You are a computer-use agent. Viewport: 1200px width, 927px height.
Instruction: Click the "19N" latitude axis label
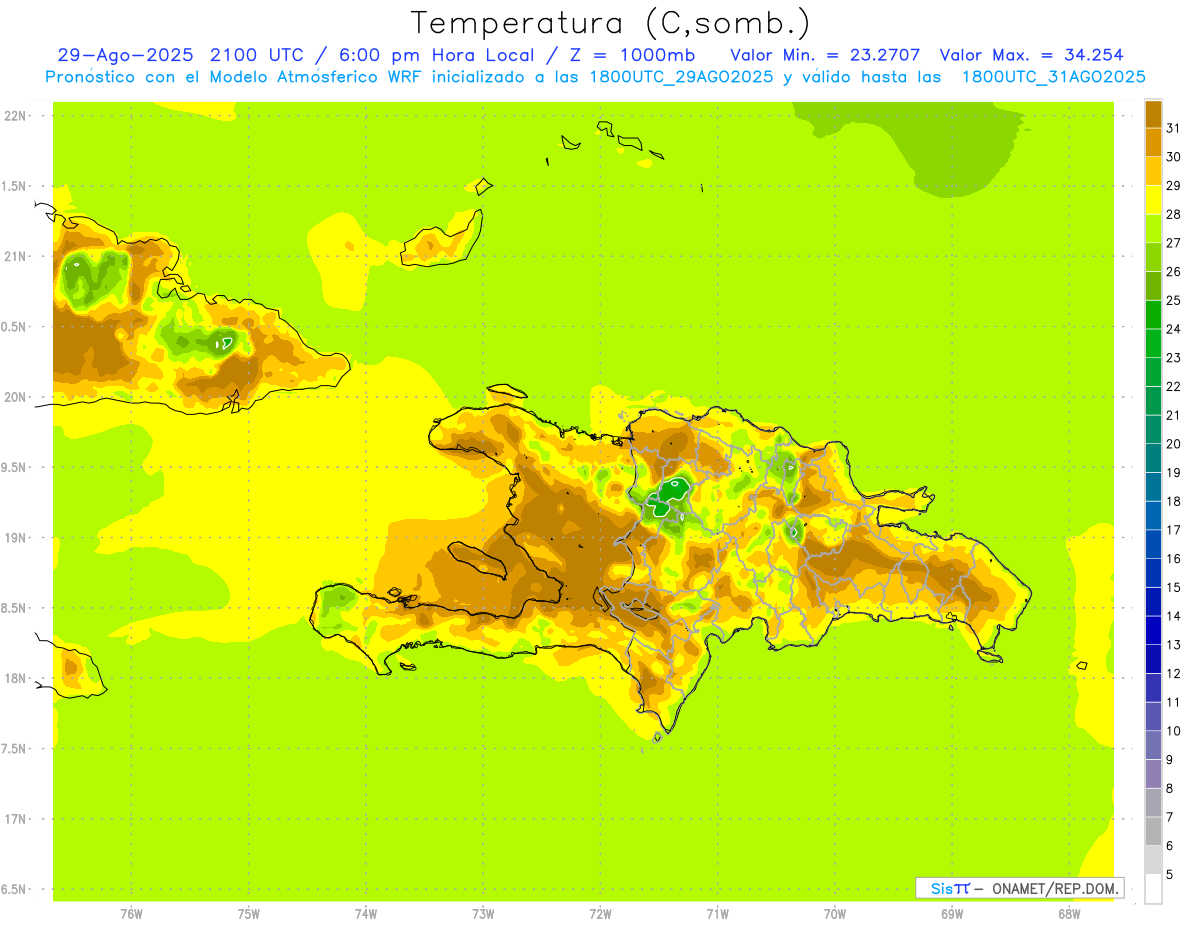click(15, 538)
